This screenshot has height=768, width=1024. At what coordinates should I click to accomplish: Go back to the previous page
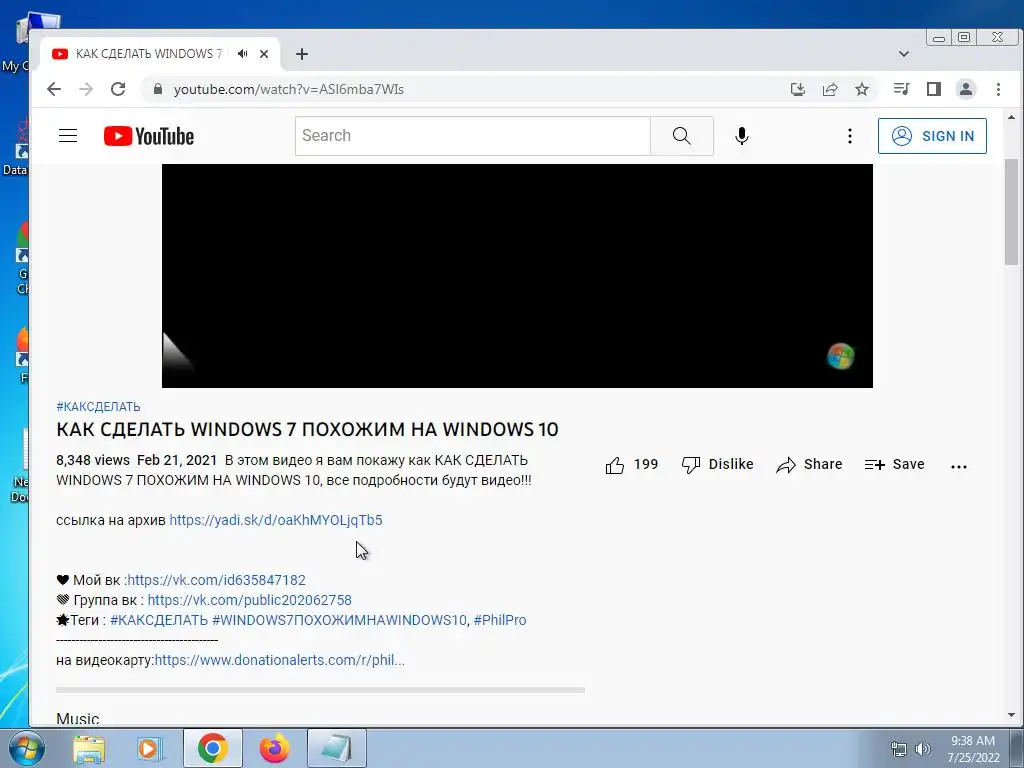(54, 89)
